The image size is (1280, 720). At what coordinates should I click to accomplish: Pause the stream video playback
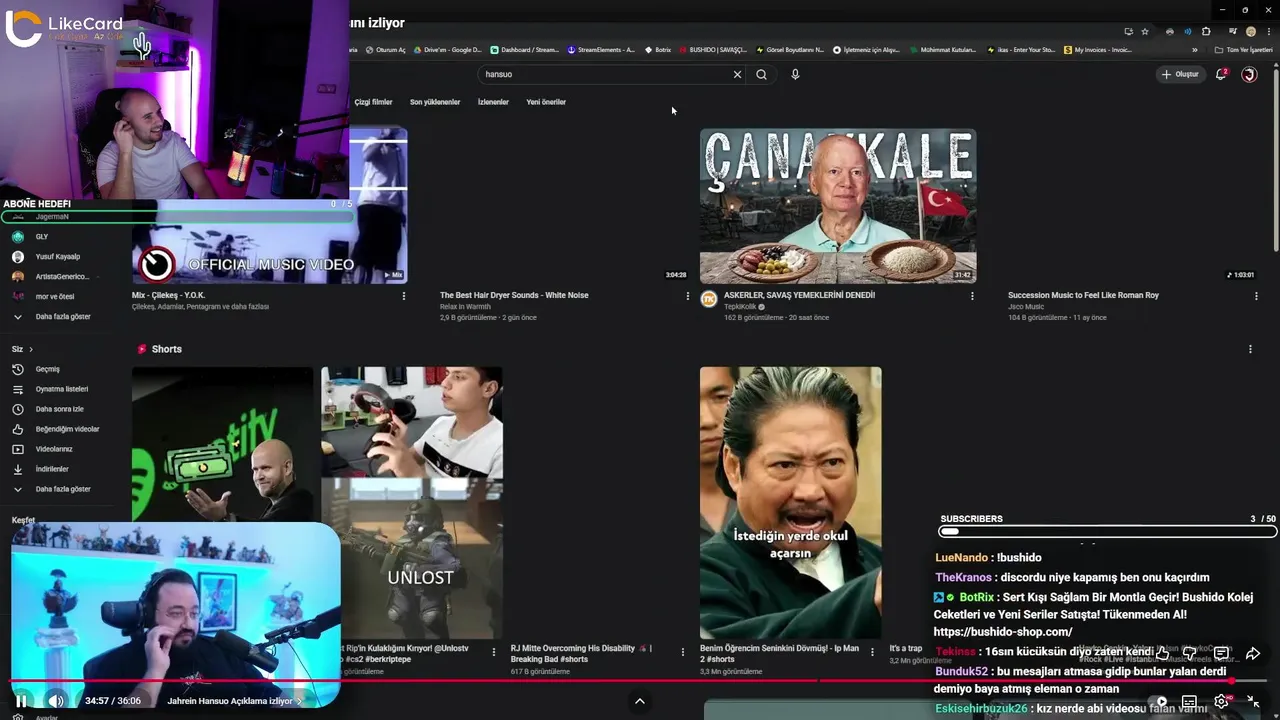(21, 701)
